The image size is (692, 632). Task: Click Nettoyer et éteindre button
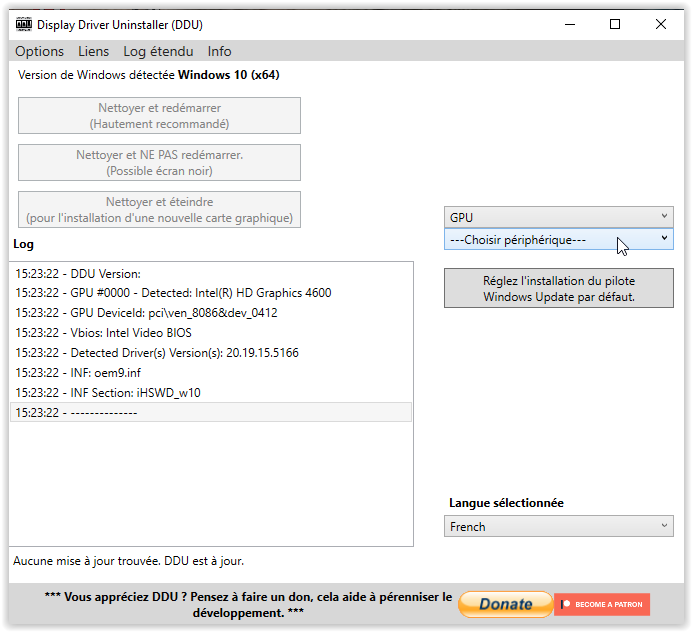point(159,210)
